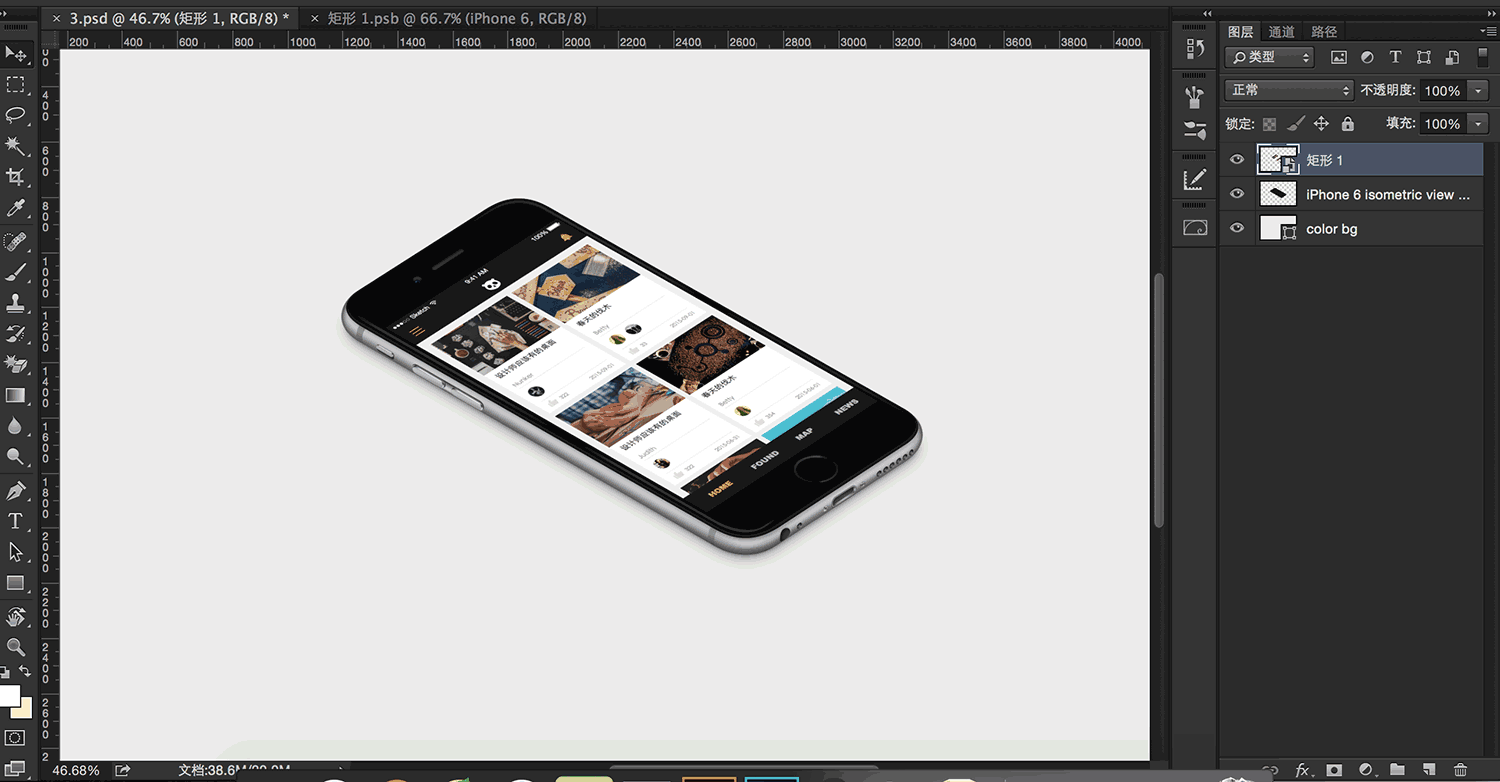Image resolution: width=1500 pixels, height=782 pixels.
Task: Select the Crop tool
Action: (16, 177)
